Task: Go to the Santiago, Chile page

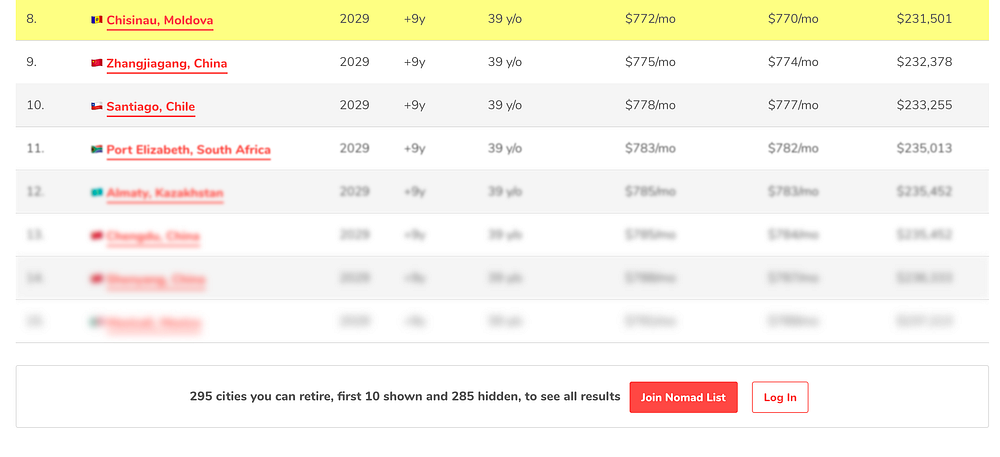Action: [151, 106]
